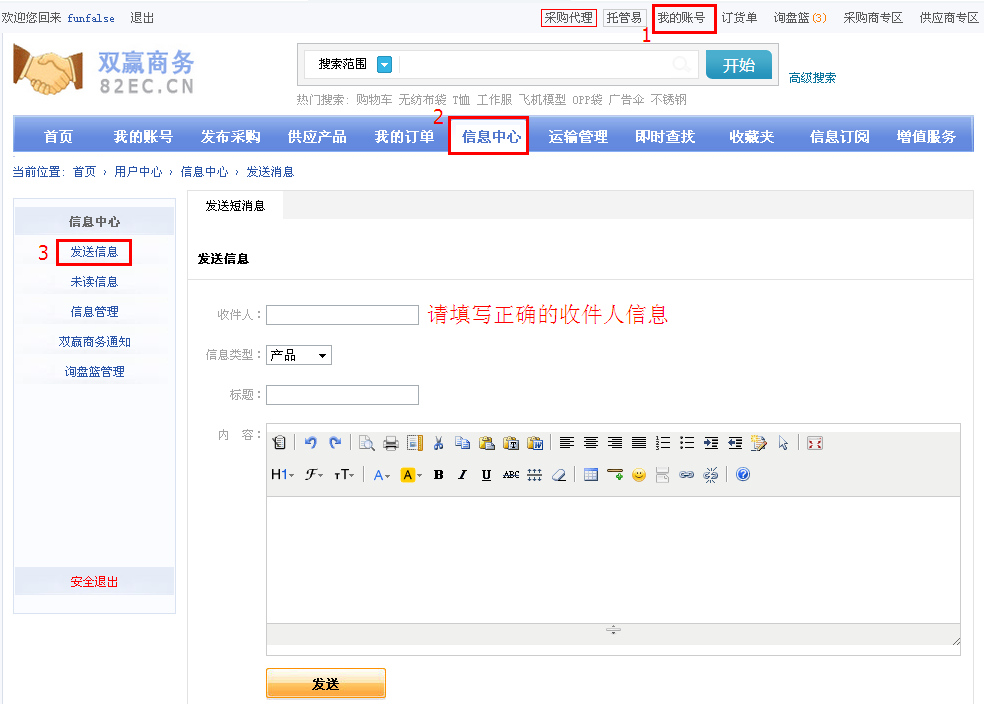Click the 收件人 input field
This screenshot has height=704, width=984.
click(342, 315)
